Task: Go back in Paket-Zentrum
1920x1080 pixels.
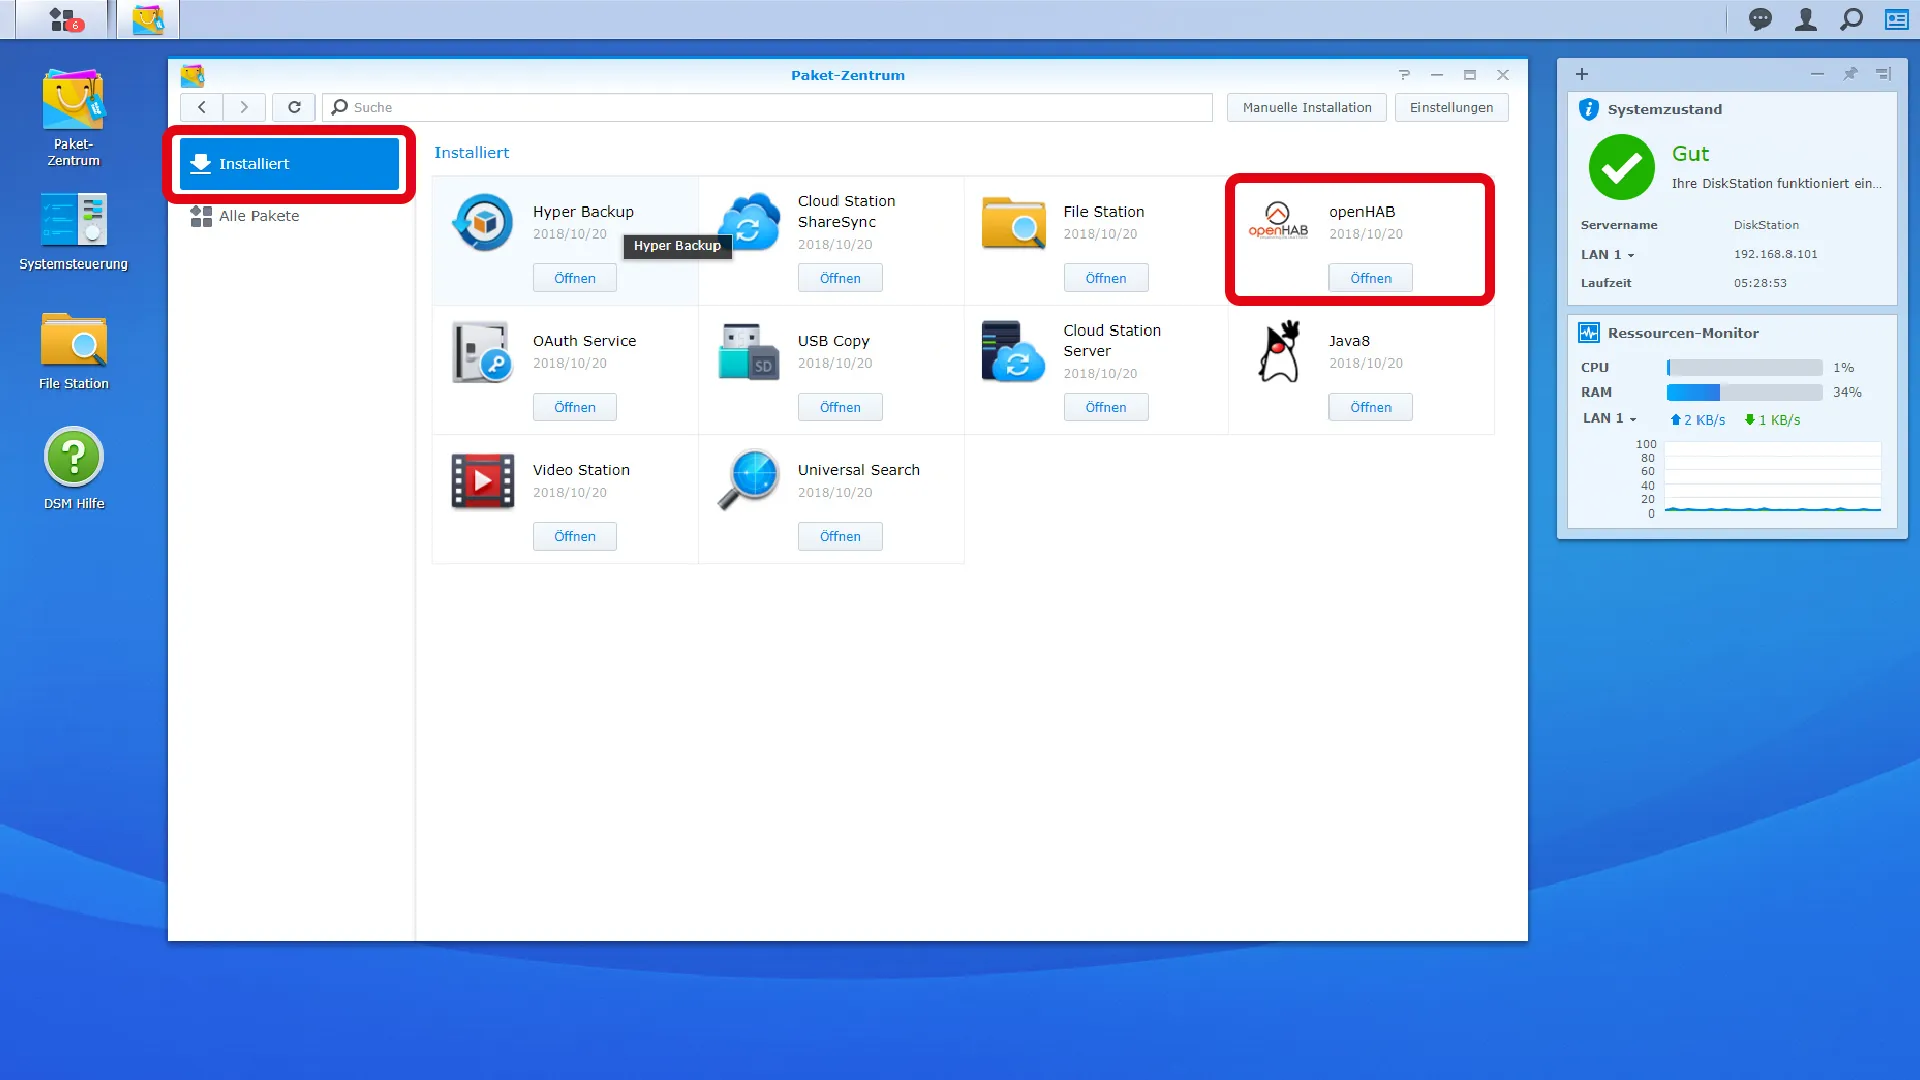Action: (x=202, y=107)
